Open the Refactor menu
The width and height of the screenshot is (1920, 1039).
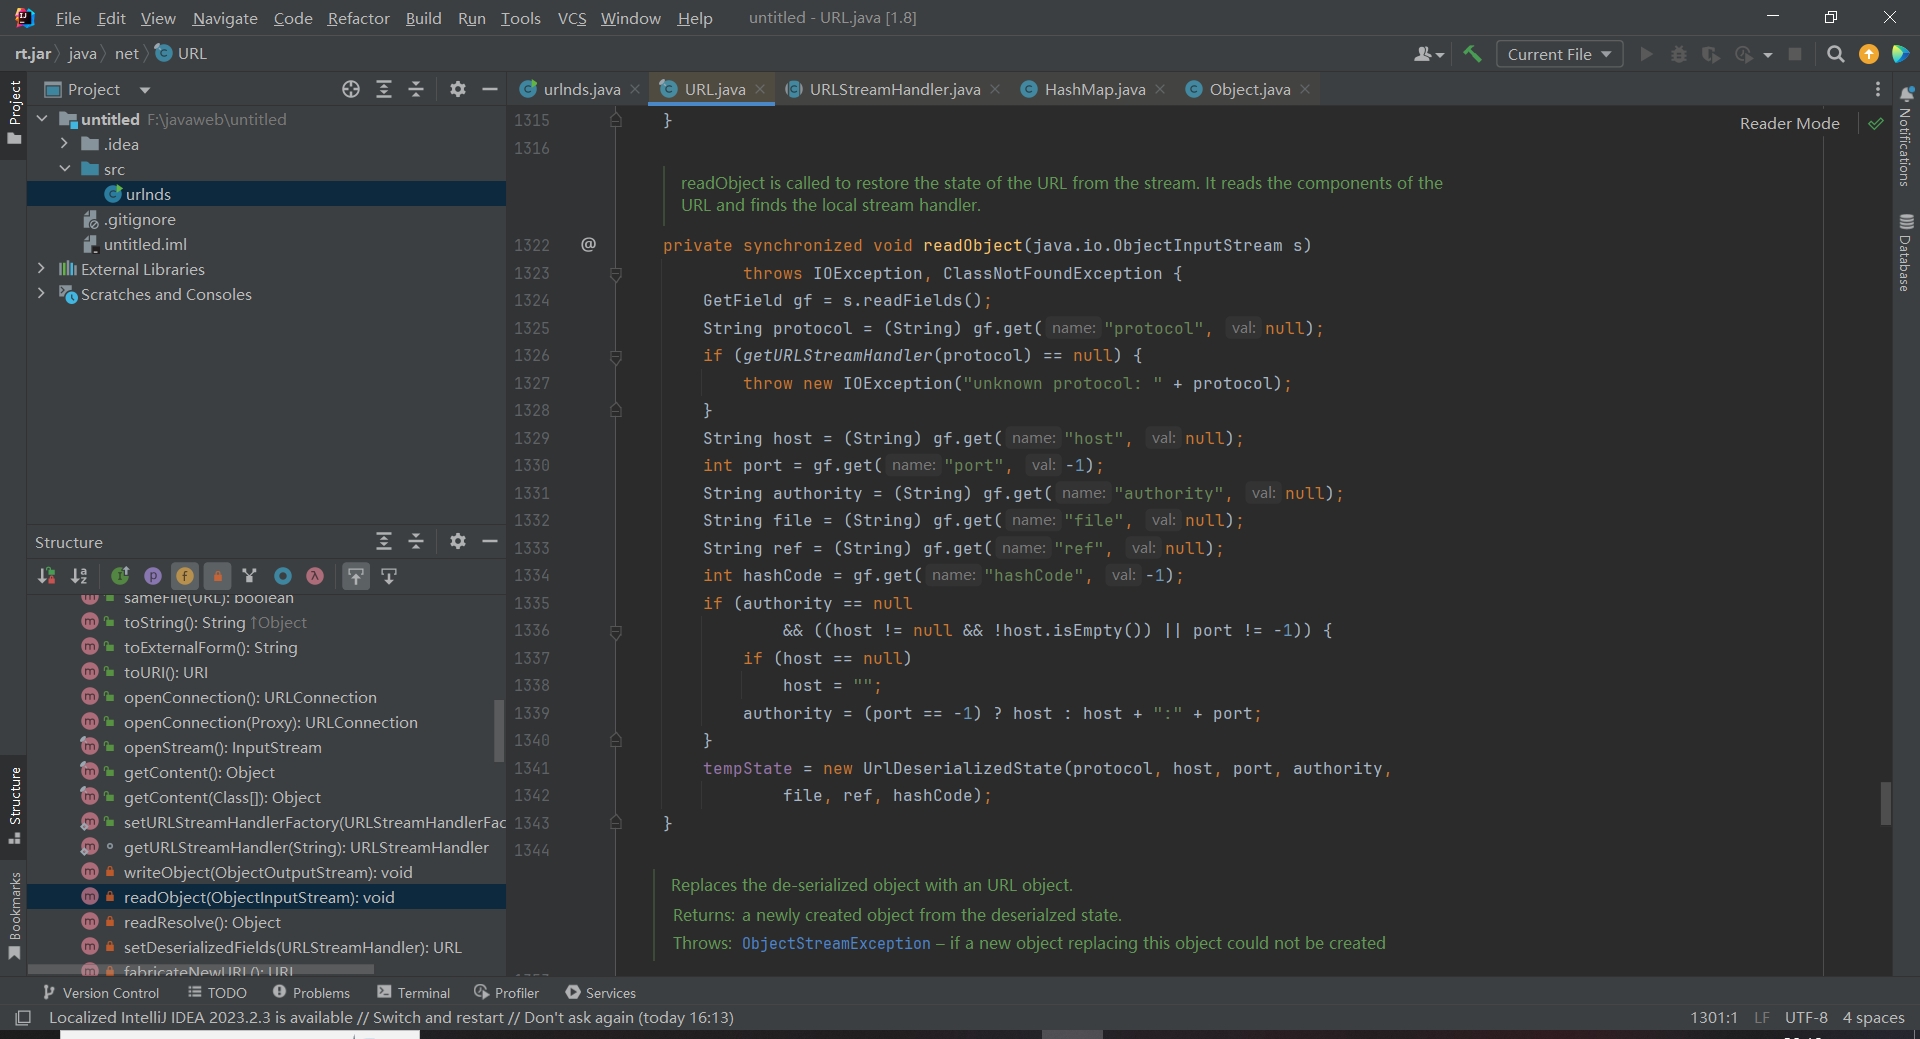358,18
